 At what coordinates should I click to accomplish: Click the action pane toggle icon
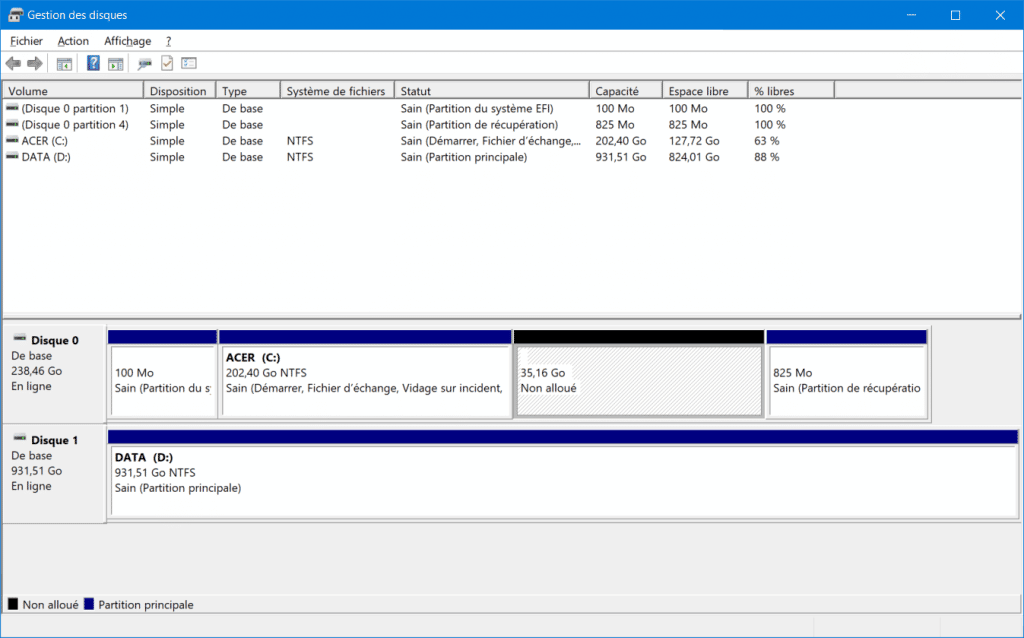click(116, 64)
